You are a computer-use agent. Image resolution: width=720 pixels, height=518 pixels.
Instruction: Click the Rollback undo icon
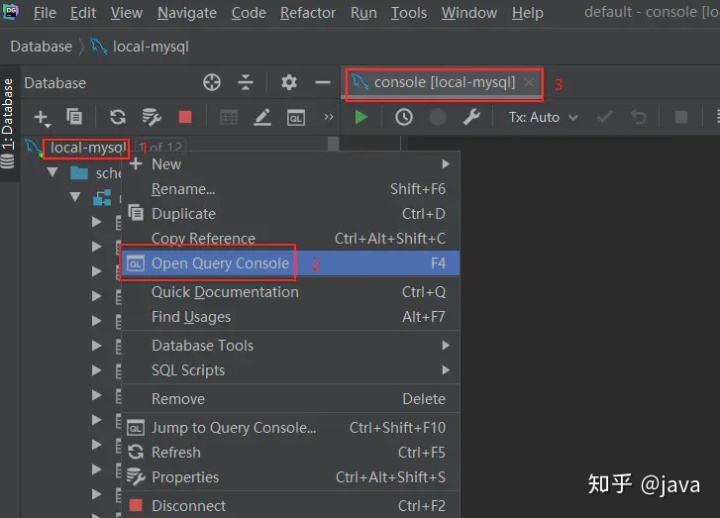(638, 118)
